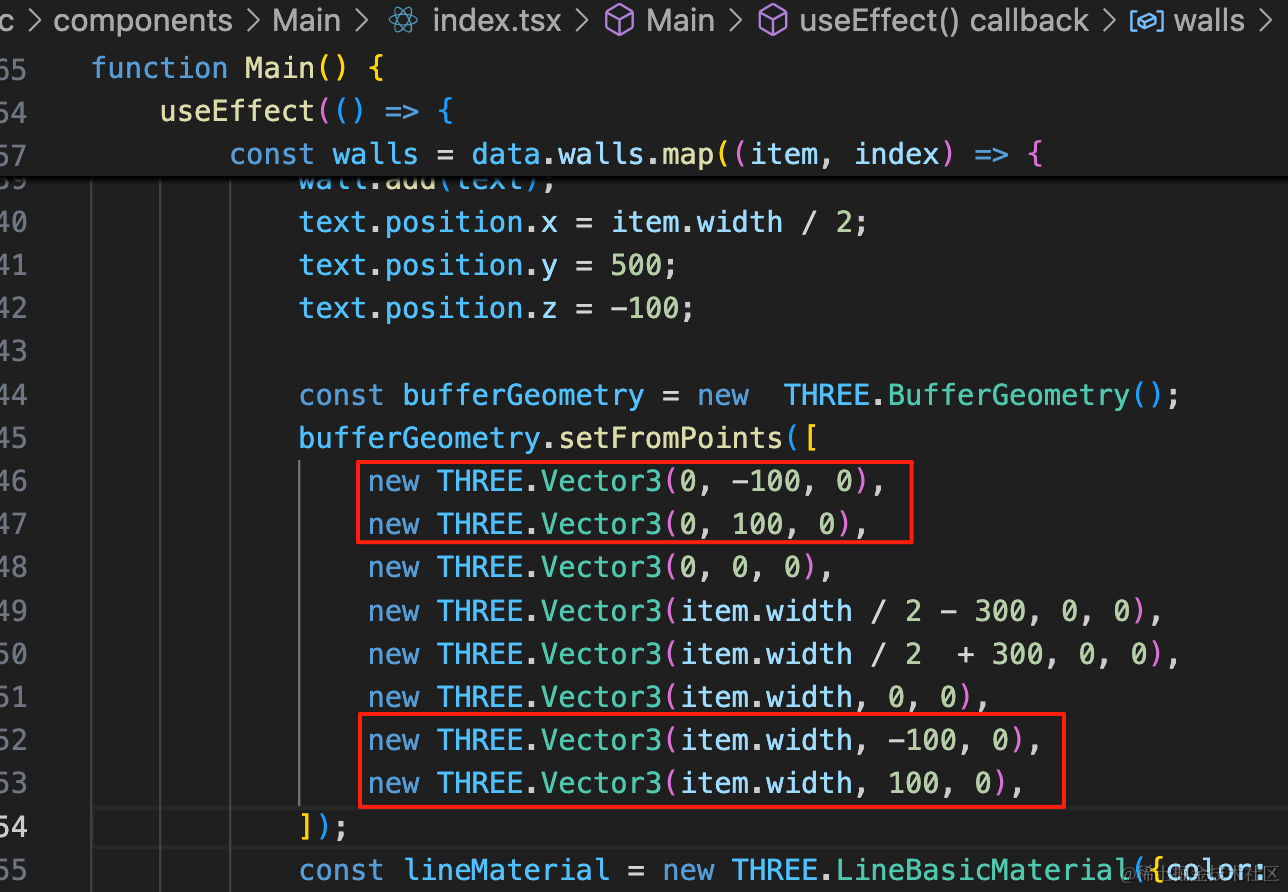Screen dimensions: 1288x892
Task: Jump to sticky line 'useEffect(() => {'
Action: (x=307, y=111)
